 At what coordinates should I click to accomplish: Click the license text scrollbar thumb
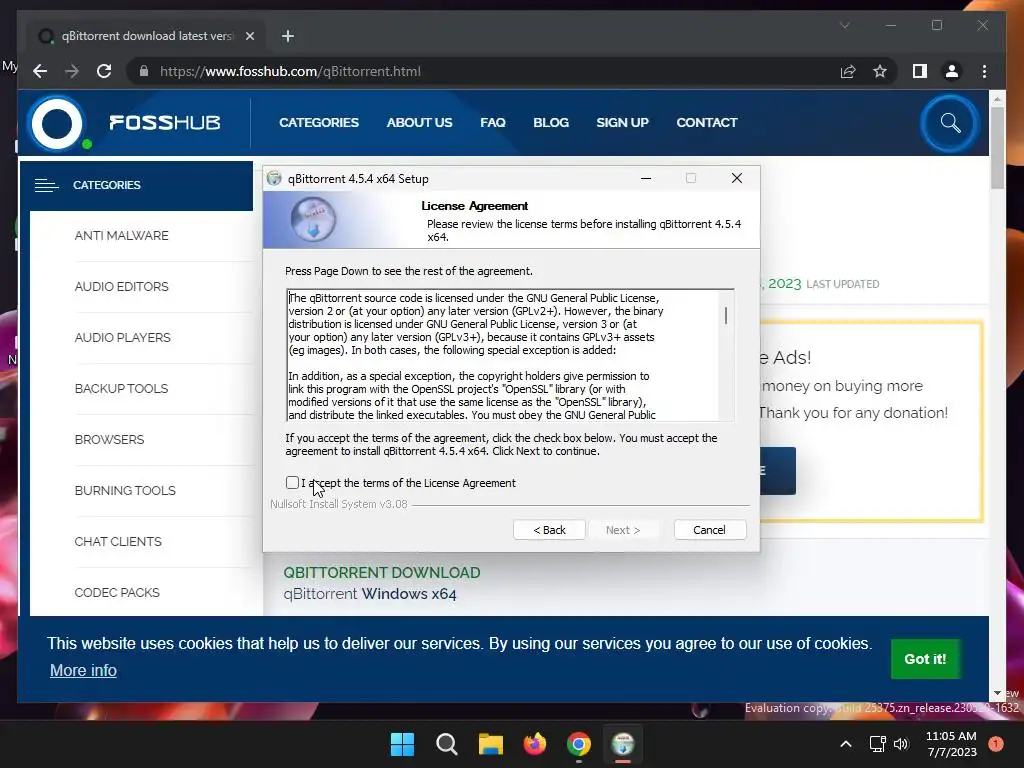tap(726, 316)
